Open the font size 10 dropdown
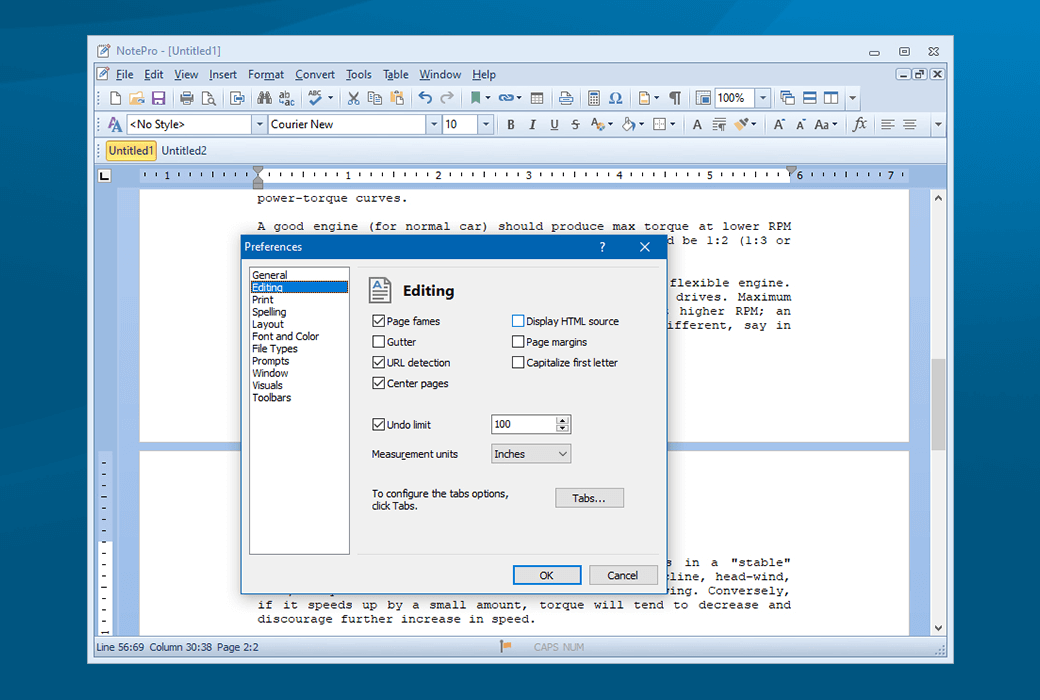This screenshot has height=700, width=1040. point(486,124)
